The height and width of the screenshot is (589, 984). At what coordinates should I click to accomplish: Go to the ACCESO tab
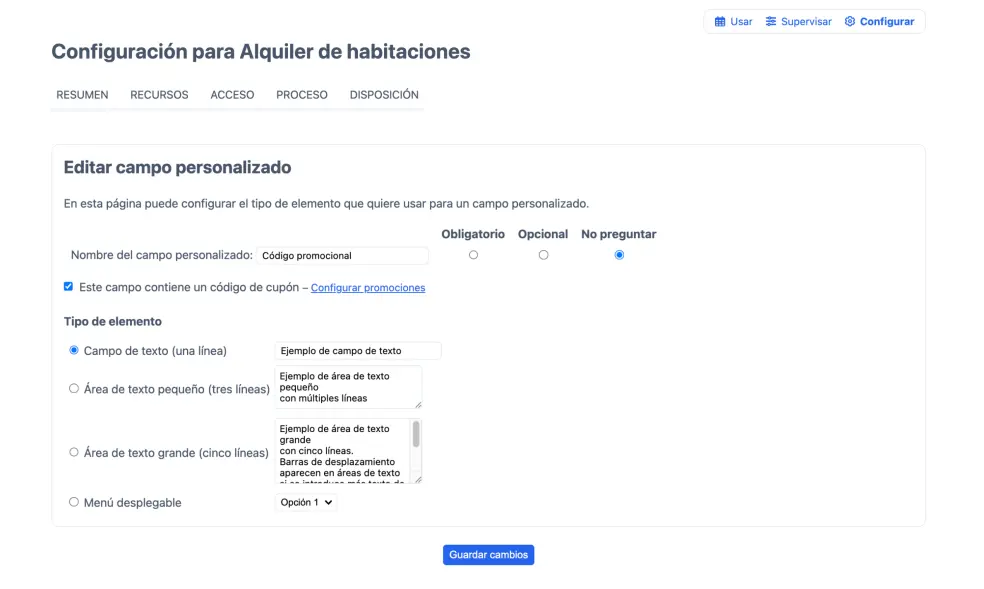[x=232, y=95]
